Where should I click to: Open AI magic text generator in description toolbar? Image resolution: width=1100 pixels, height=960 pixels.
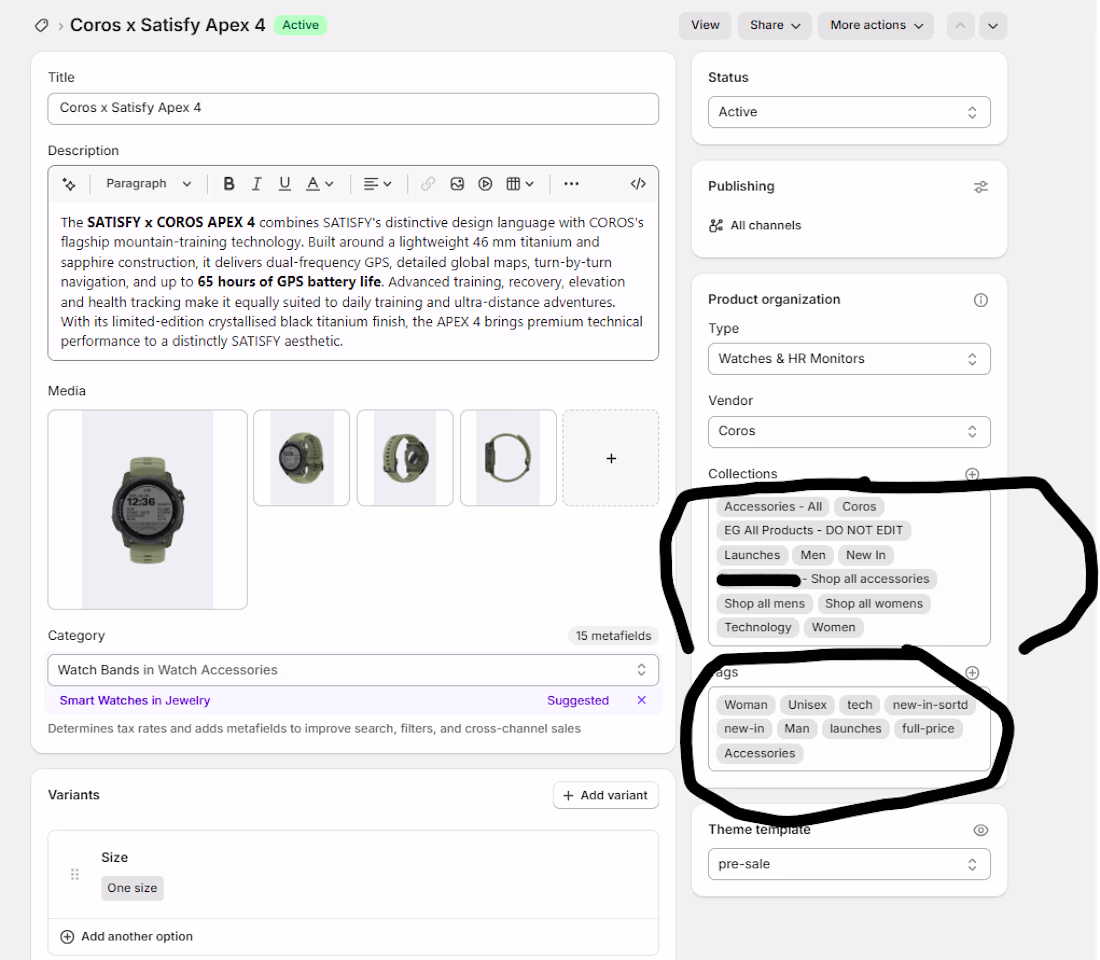(69, 184)
